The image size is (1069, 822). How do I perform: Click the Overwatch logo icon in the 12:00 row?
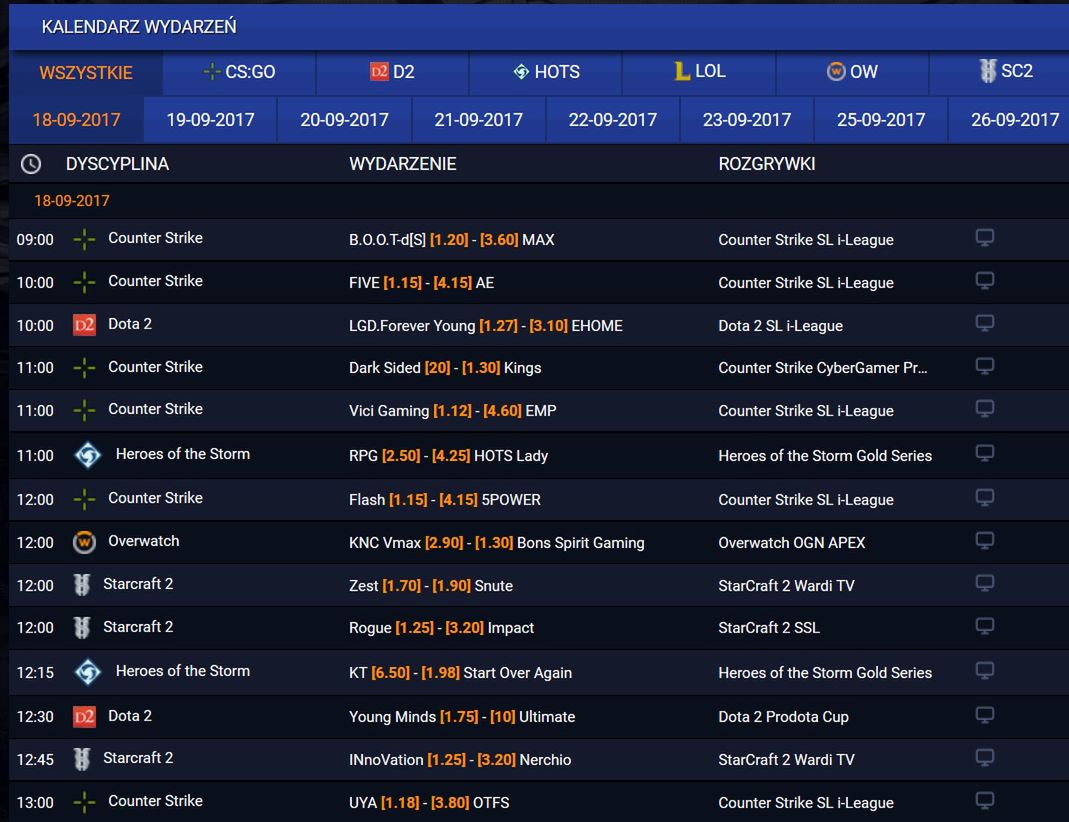84,543
